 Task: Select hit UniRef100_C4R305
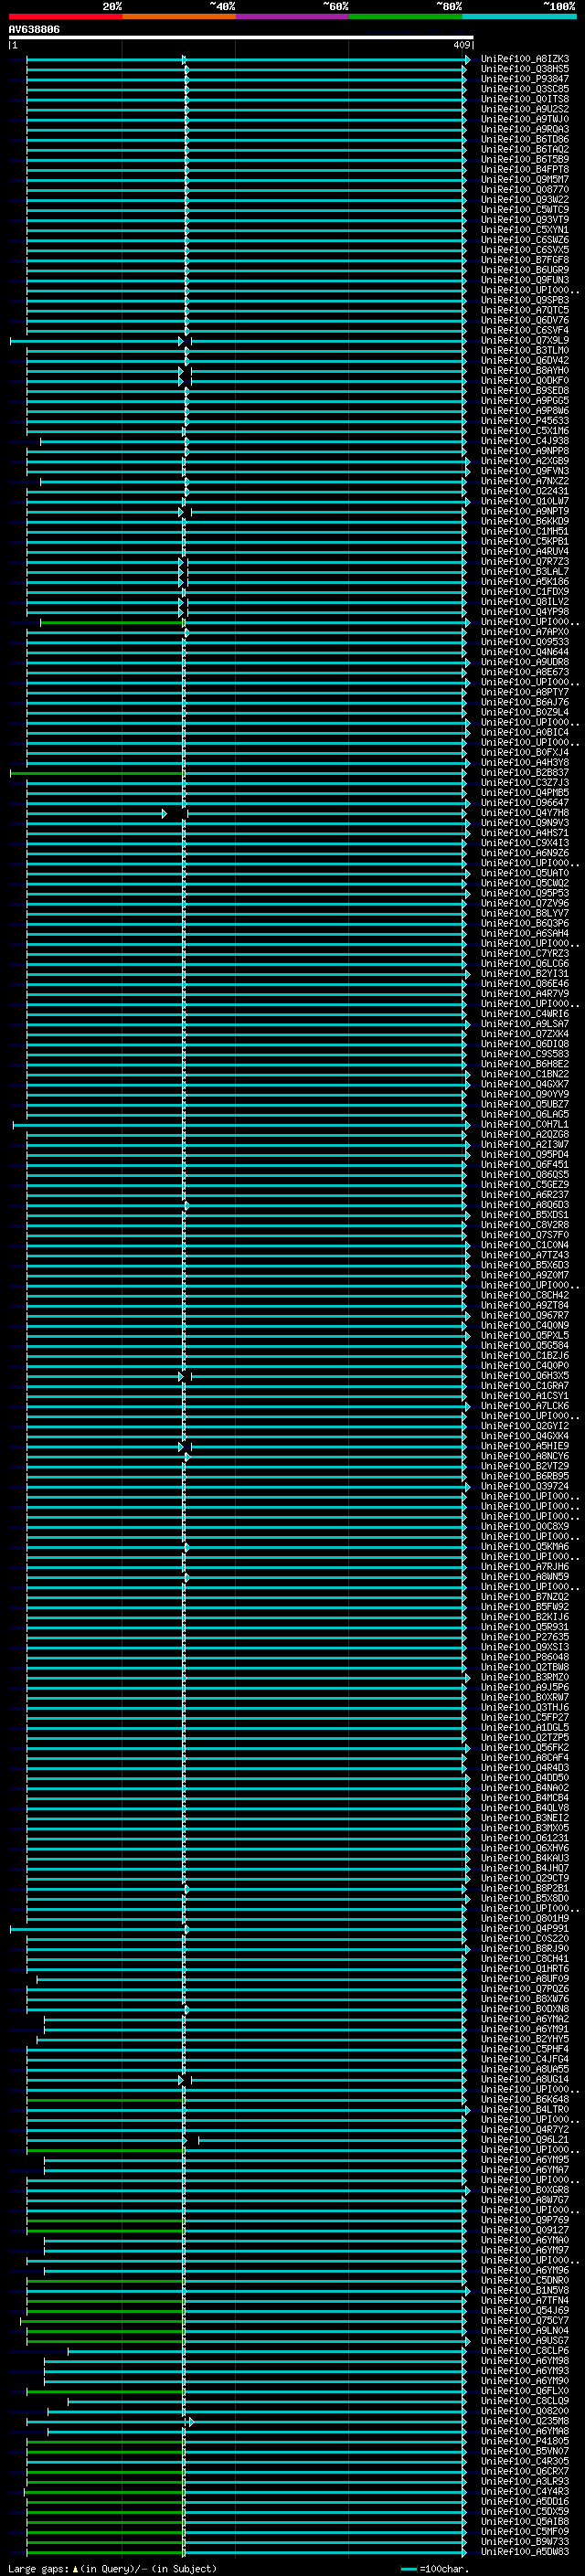(525, 2462)
